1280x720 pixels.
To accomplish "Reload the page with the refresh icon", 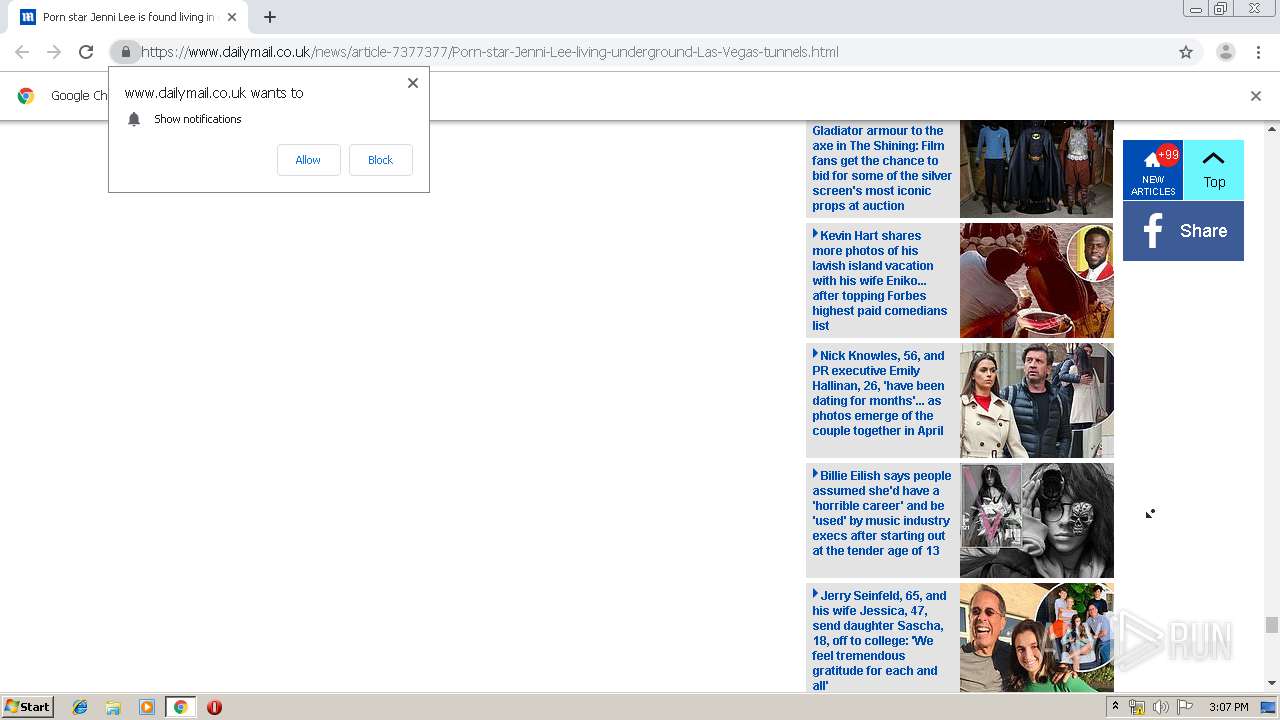I will 86,52.
